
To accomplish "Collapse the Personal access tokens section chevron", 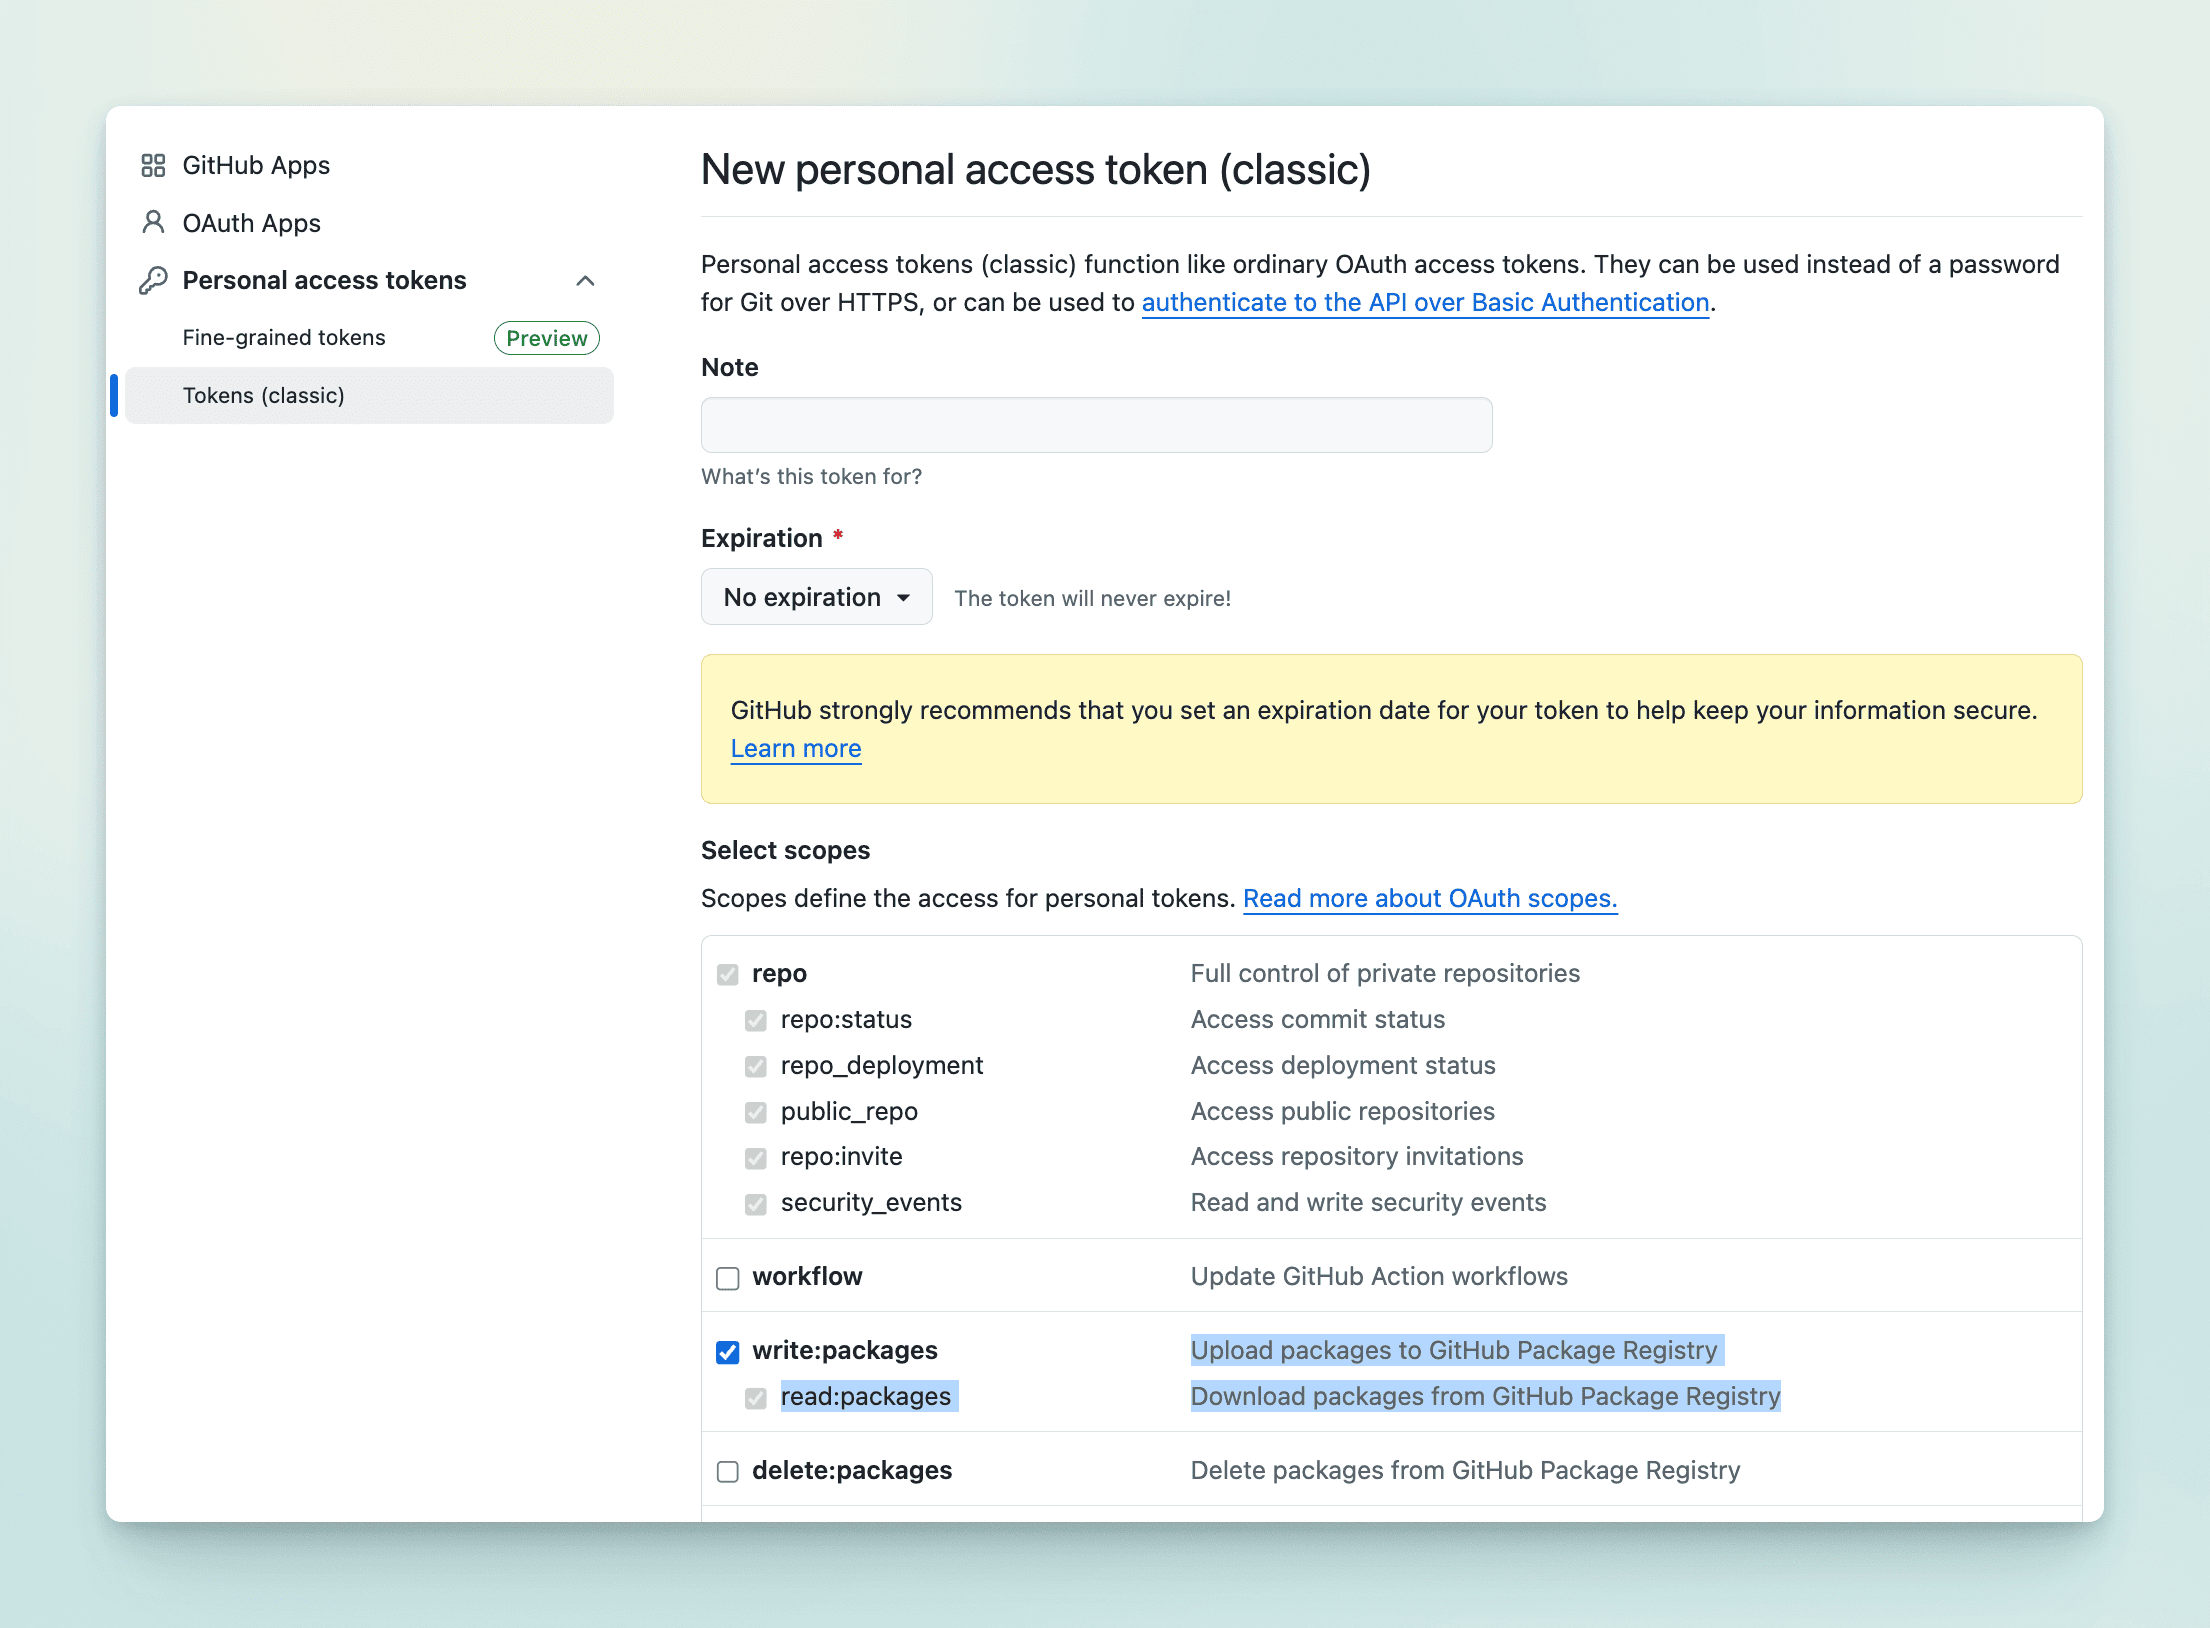I will tap(586, 281).
